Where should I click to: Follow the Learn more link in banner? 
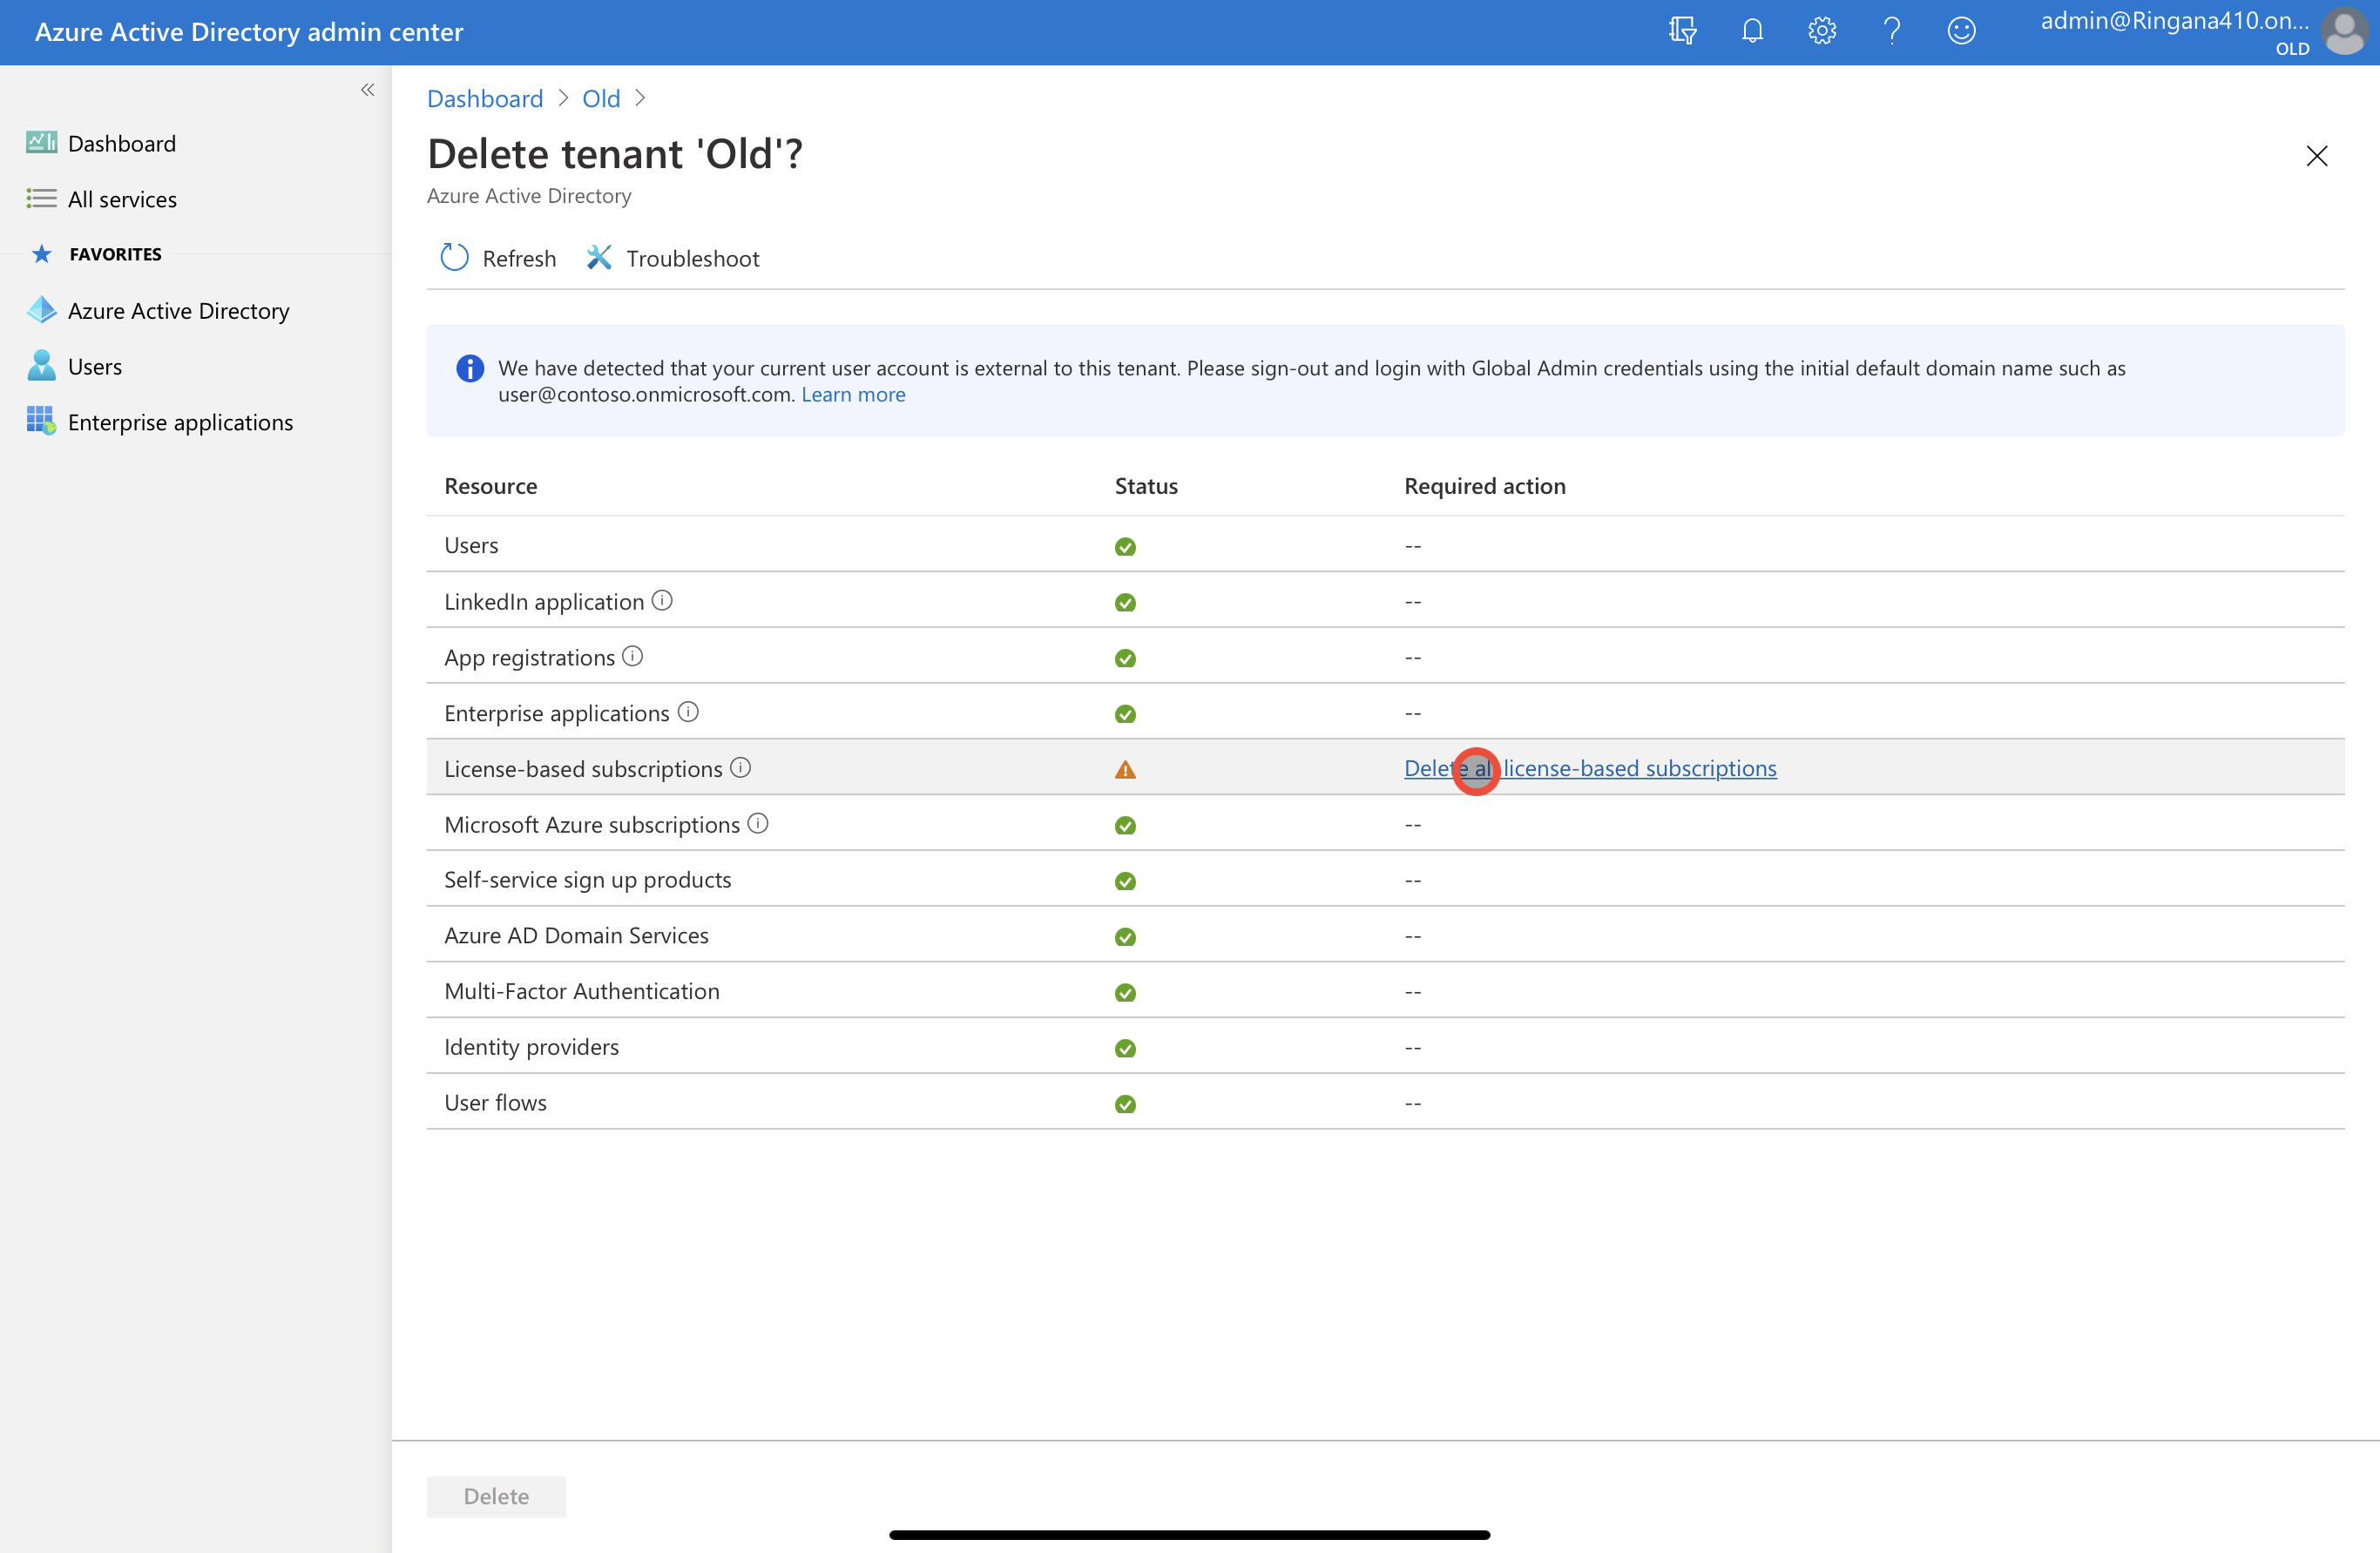[x=853, y=394]
